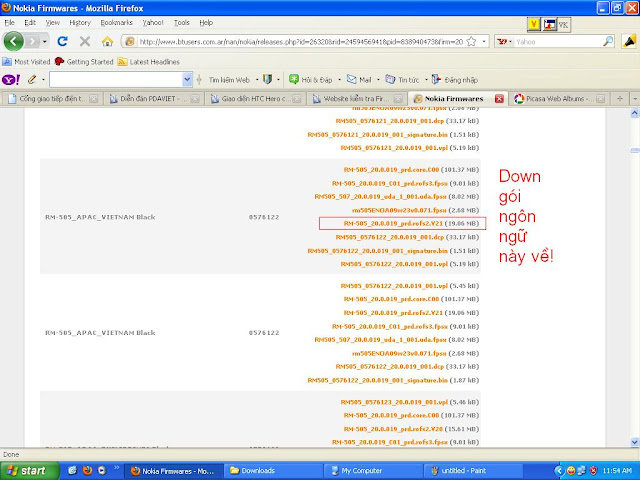Go back to the previous page
This screenshot has width=640, height=480.
13,41
